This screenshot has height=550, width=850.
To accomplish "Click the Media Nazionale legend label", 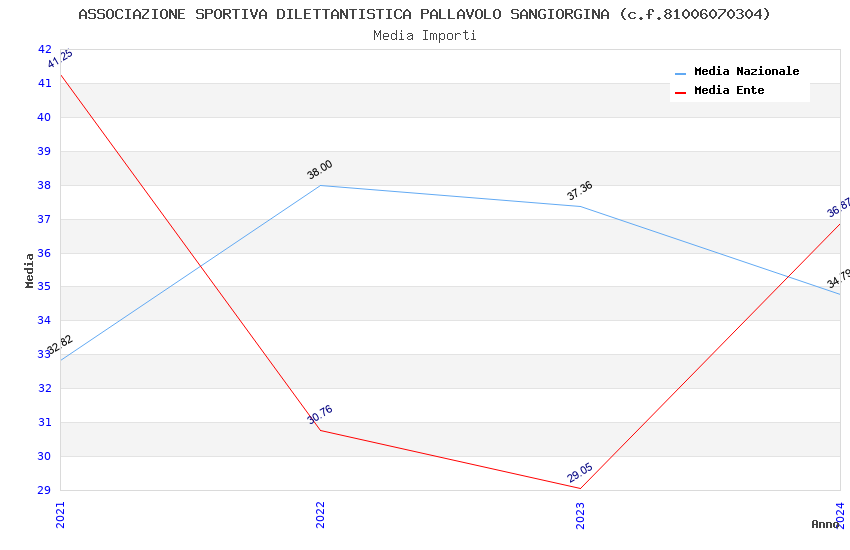I will tap(746, 72).
